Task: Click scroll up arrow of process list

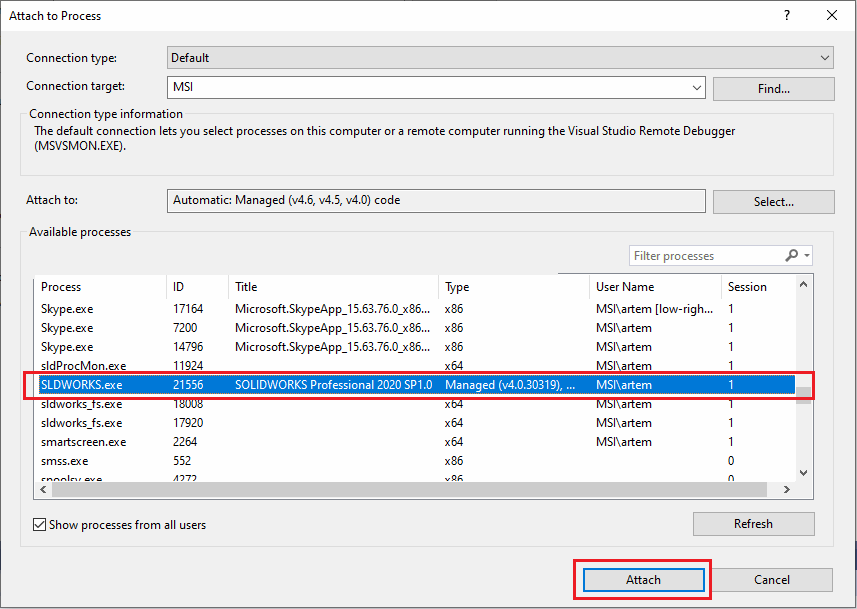Action: (x=803, y=284)
